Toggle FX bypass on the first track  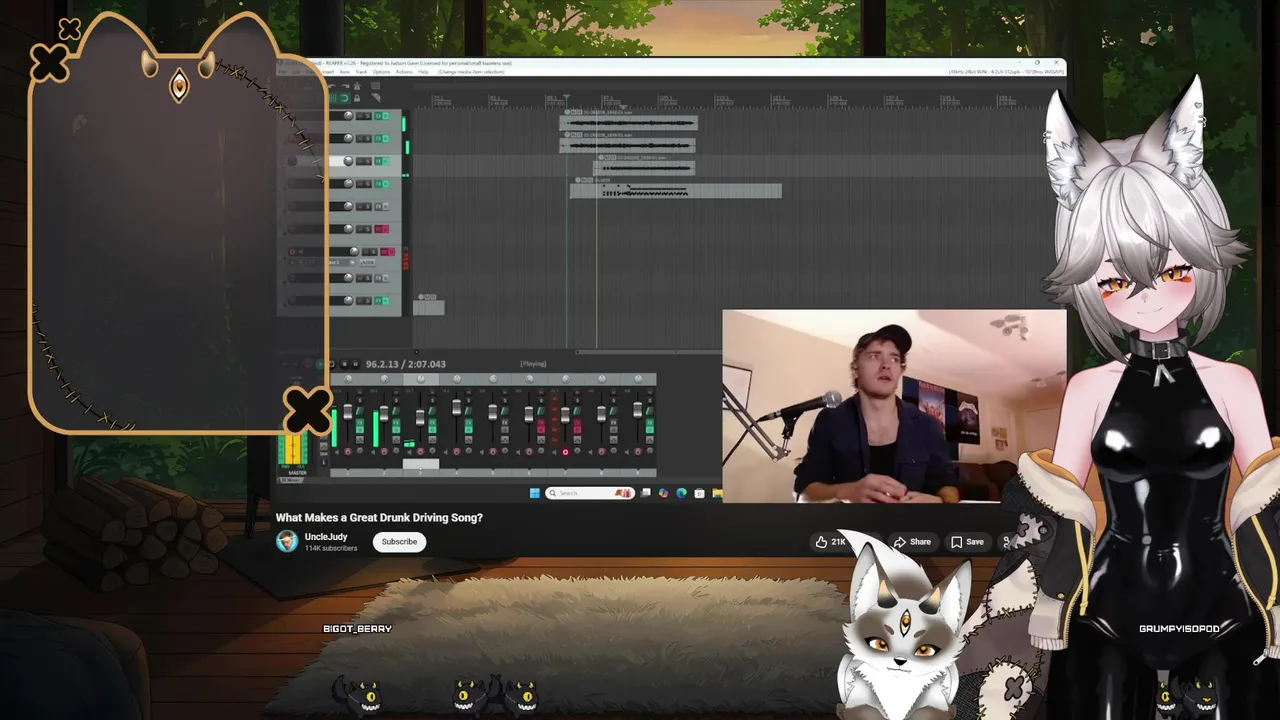386,116
